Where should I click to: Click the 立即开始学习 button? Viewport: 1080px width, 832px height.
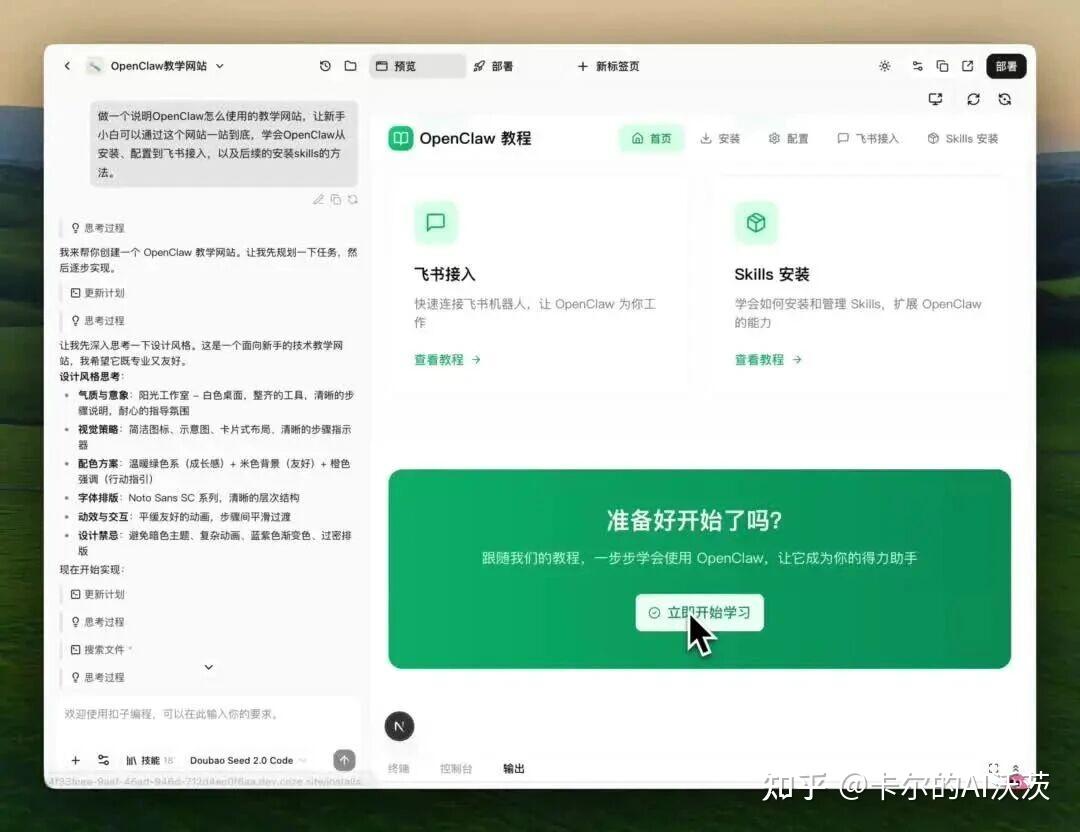click(699, 612)
